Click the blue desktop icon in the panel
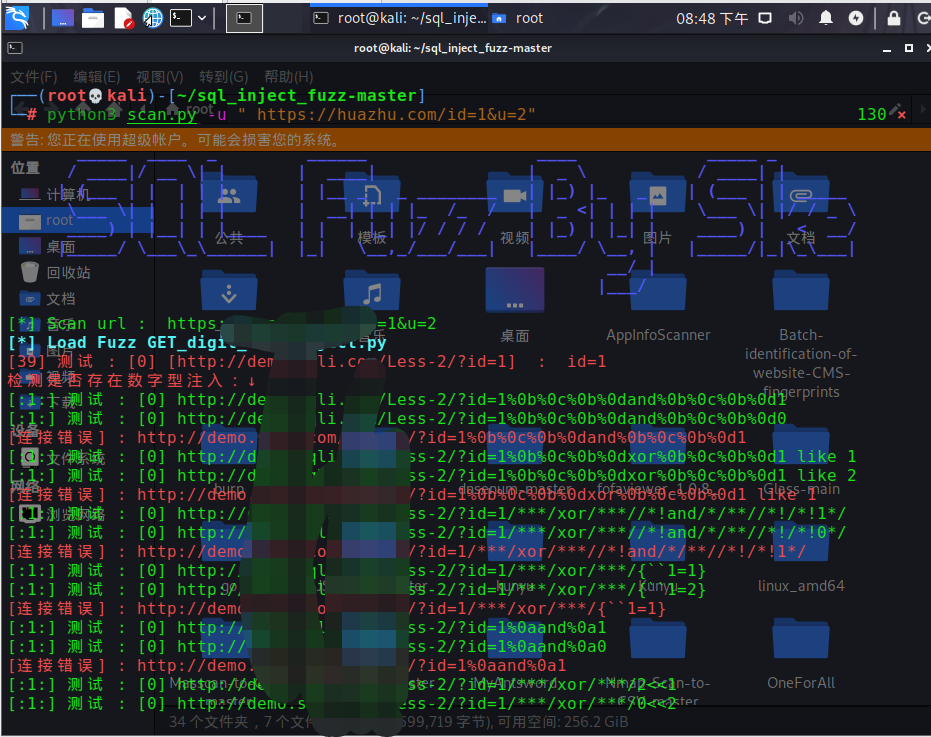The width and height of the screenshot is (931, 737). pos(62,18)
